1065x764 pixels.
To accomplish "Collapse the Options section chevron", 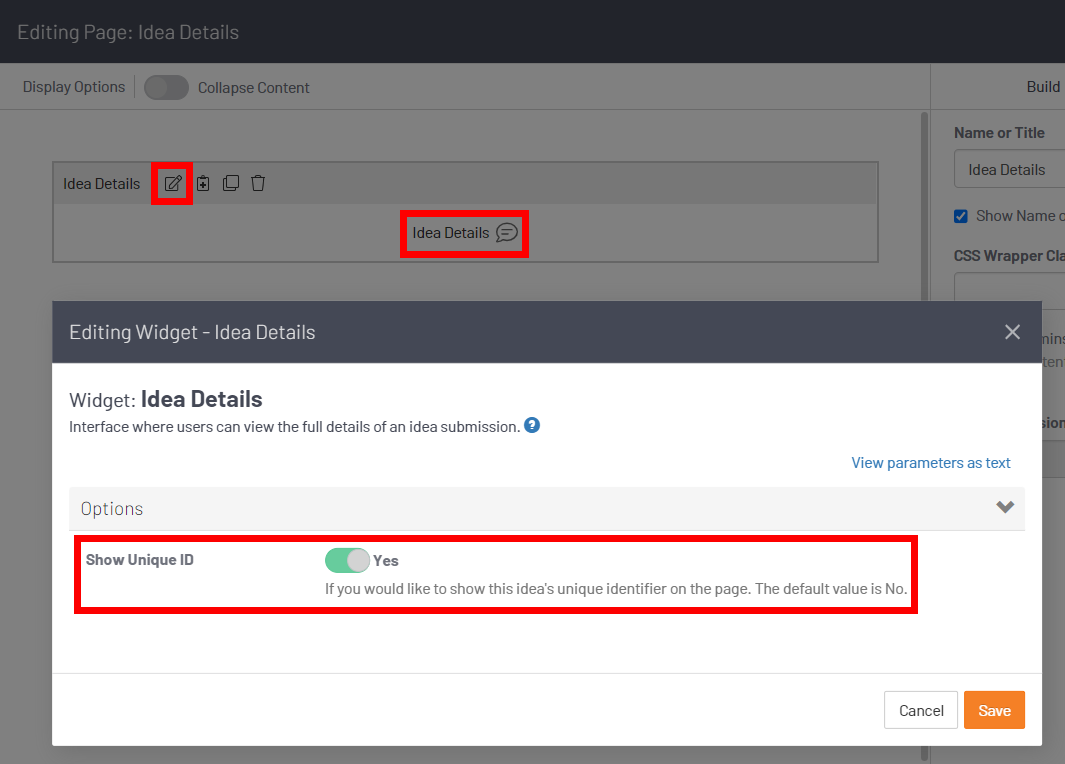I will 1005,508.
